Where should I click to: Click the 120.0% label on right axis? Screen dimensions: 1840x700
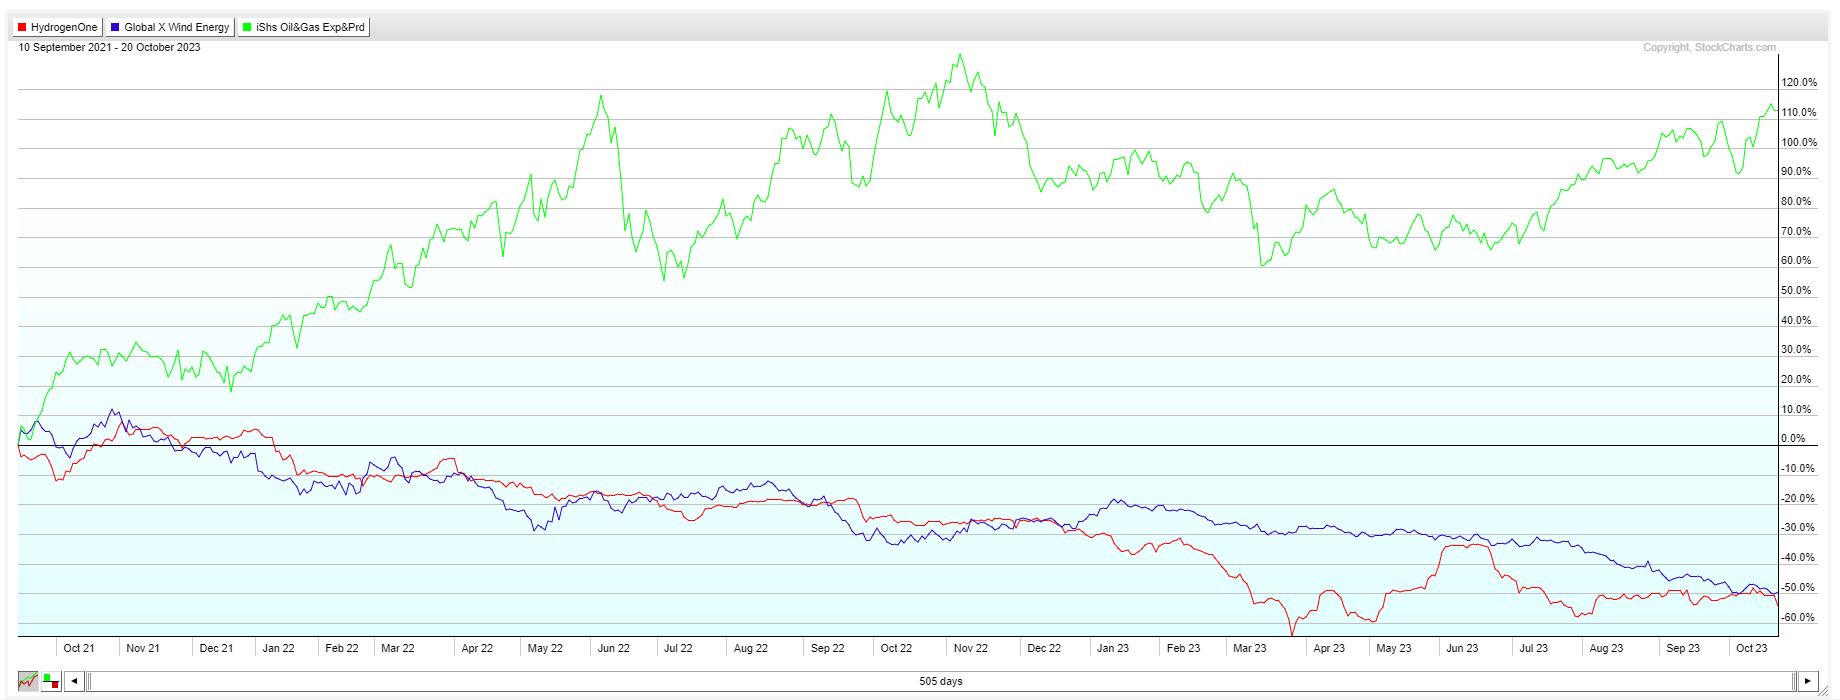(1798, 83)
